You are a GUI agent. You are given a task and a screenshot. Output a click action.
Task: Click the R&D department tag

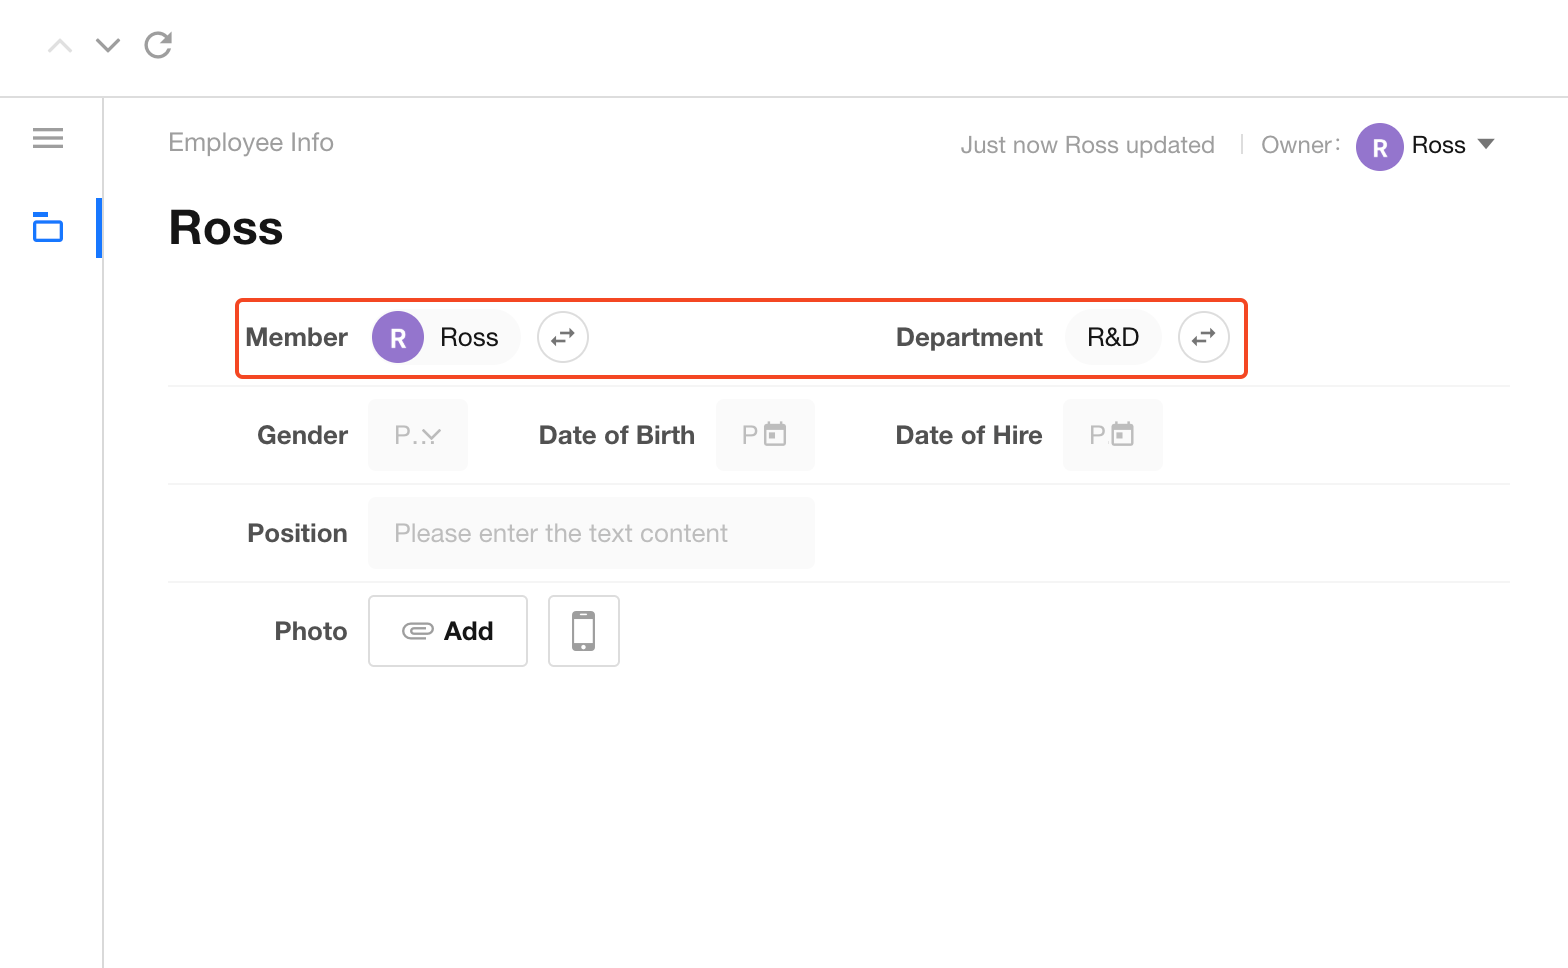(1113, 337)
